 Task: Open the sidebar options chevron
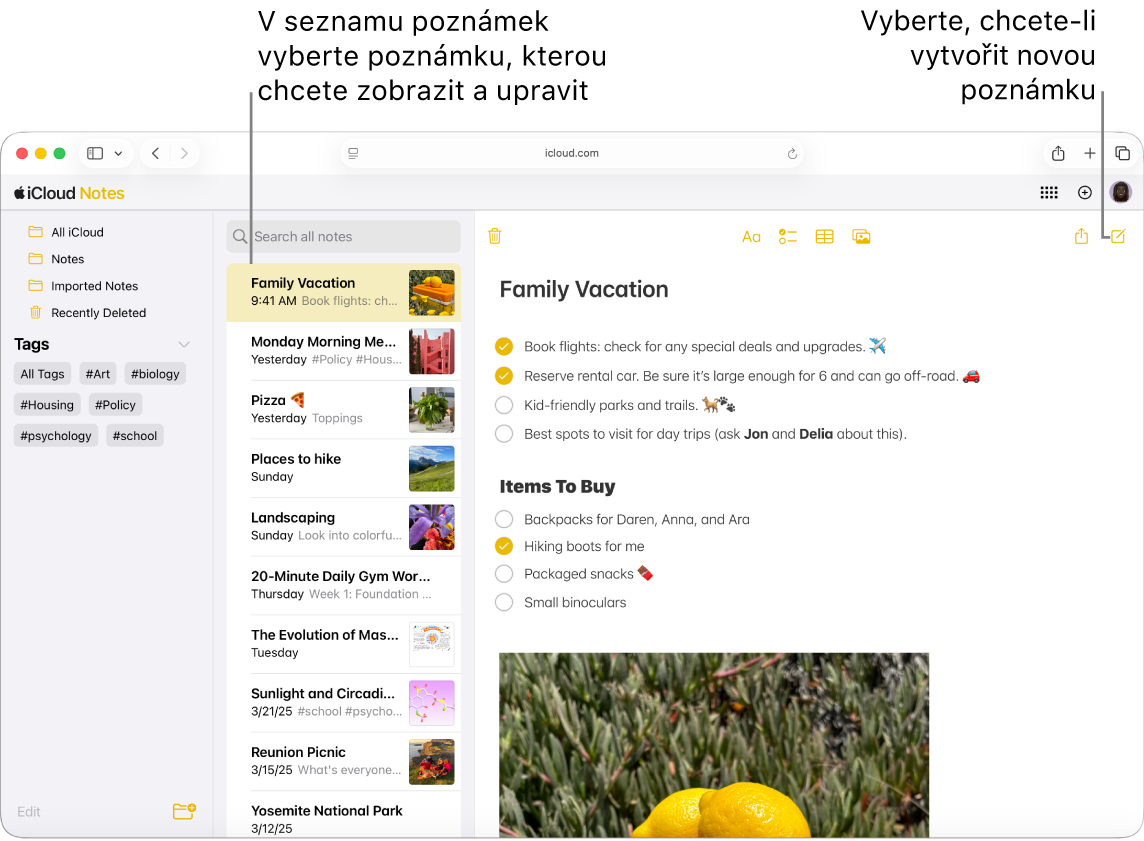pyautogui.click(x=118, y=153)
